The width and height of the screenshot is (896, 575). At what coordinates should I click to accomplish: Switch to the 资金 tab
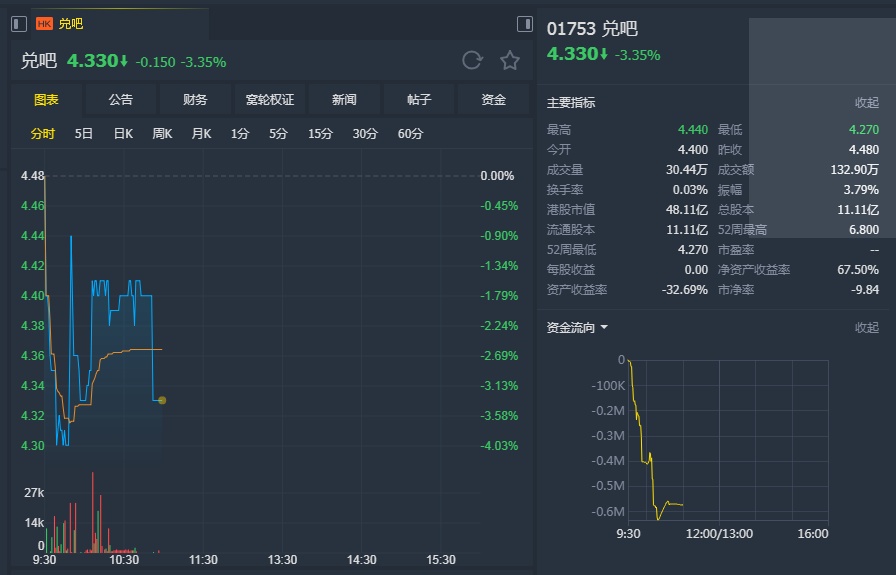494,100
